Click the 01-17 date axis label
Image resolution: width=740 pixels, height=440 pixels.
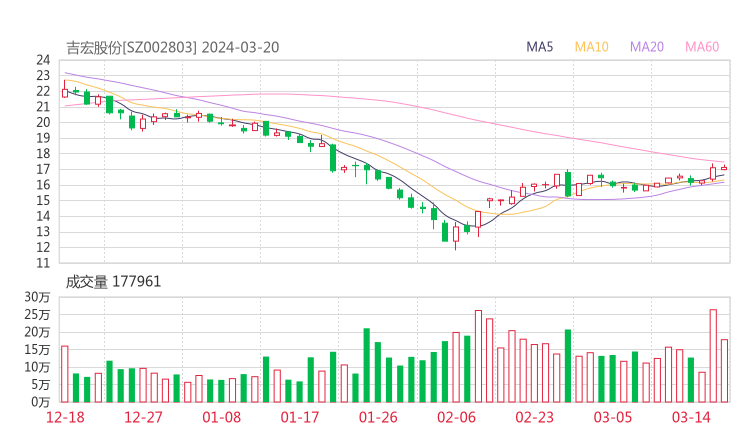click(x=300, y=417)
